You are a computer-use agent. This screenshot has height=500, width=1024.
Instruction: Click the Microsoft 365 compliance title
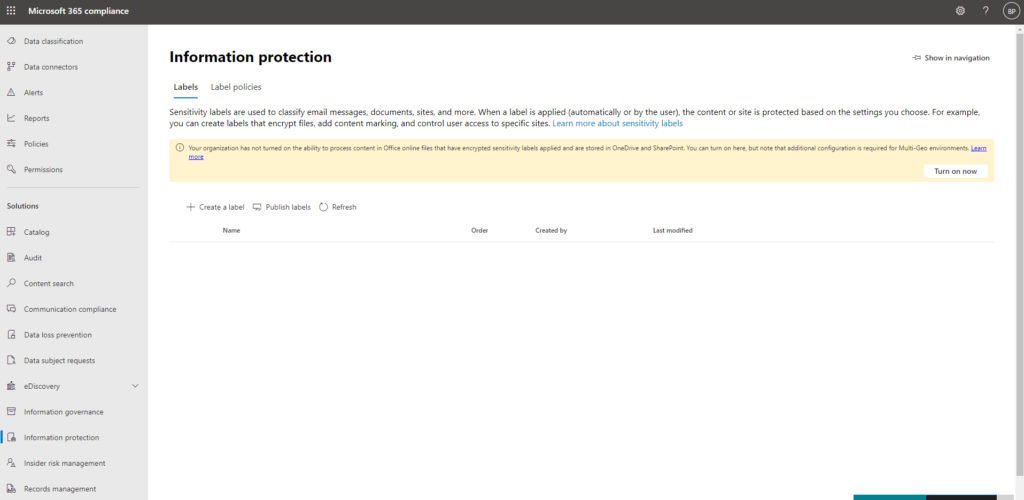78,11
